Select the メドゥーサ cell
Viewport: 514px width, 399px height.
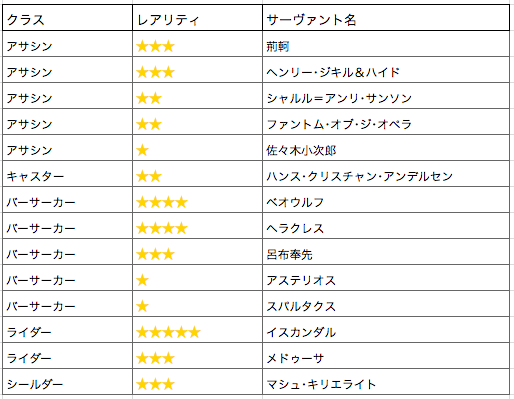[x=386, y=356]
